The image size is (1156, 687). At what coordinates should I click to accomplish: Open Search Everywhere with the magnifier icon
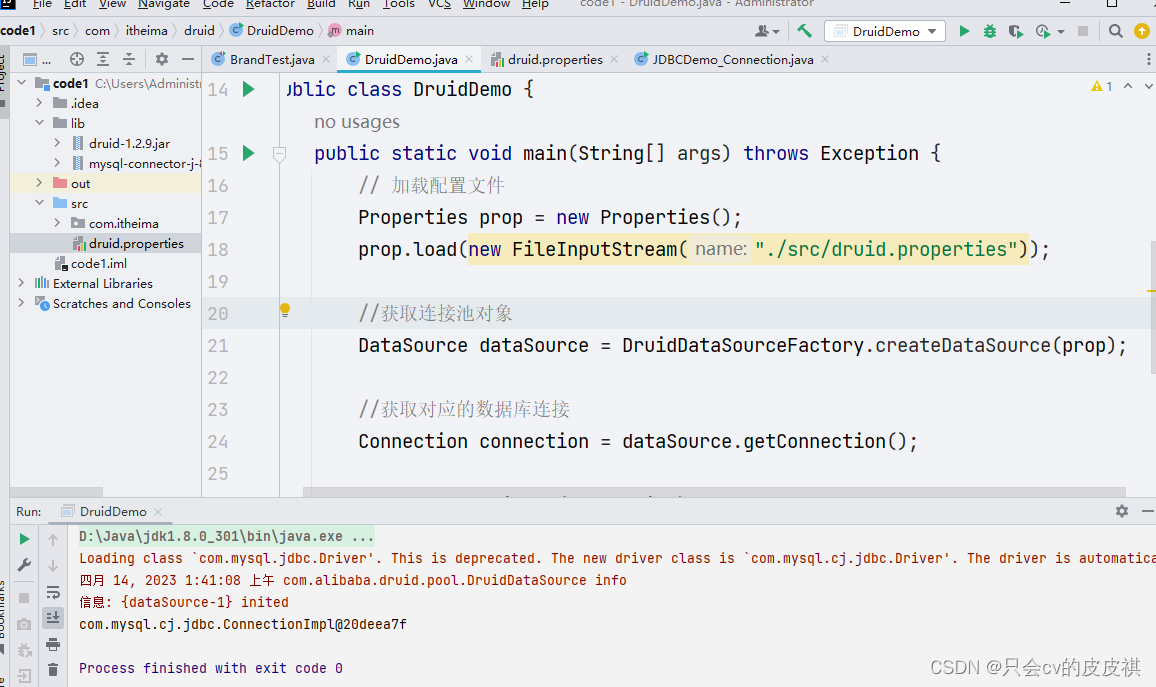pyautogui.click(x=1115, y=31)
